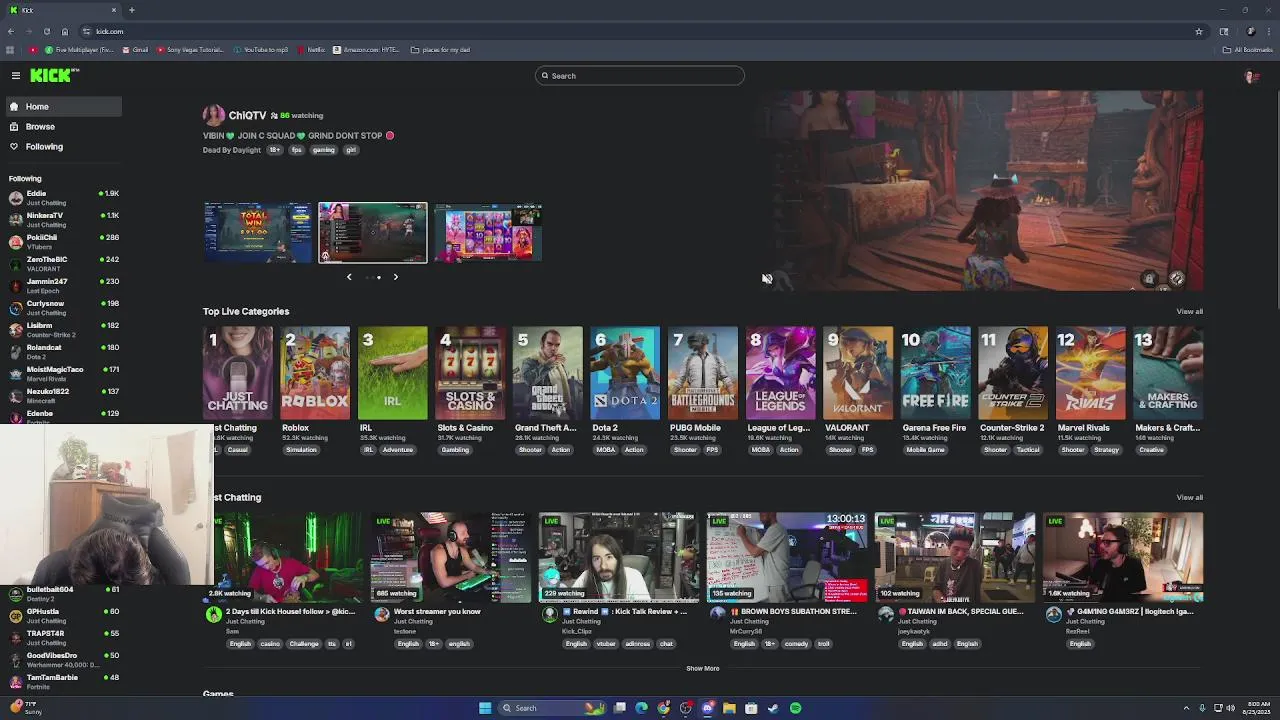Open the BROWN BOYS SUBATHON stream

coord(786,558)
